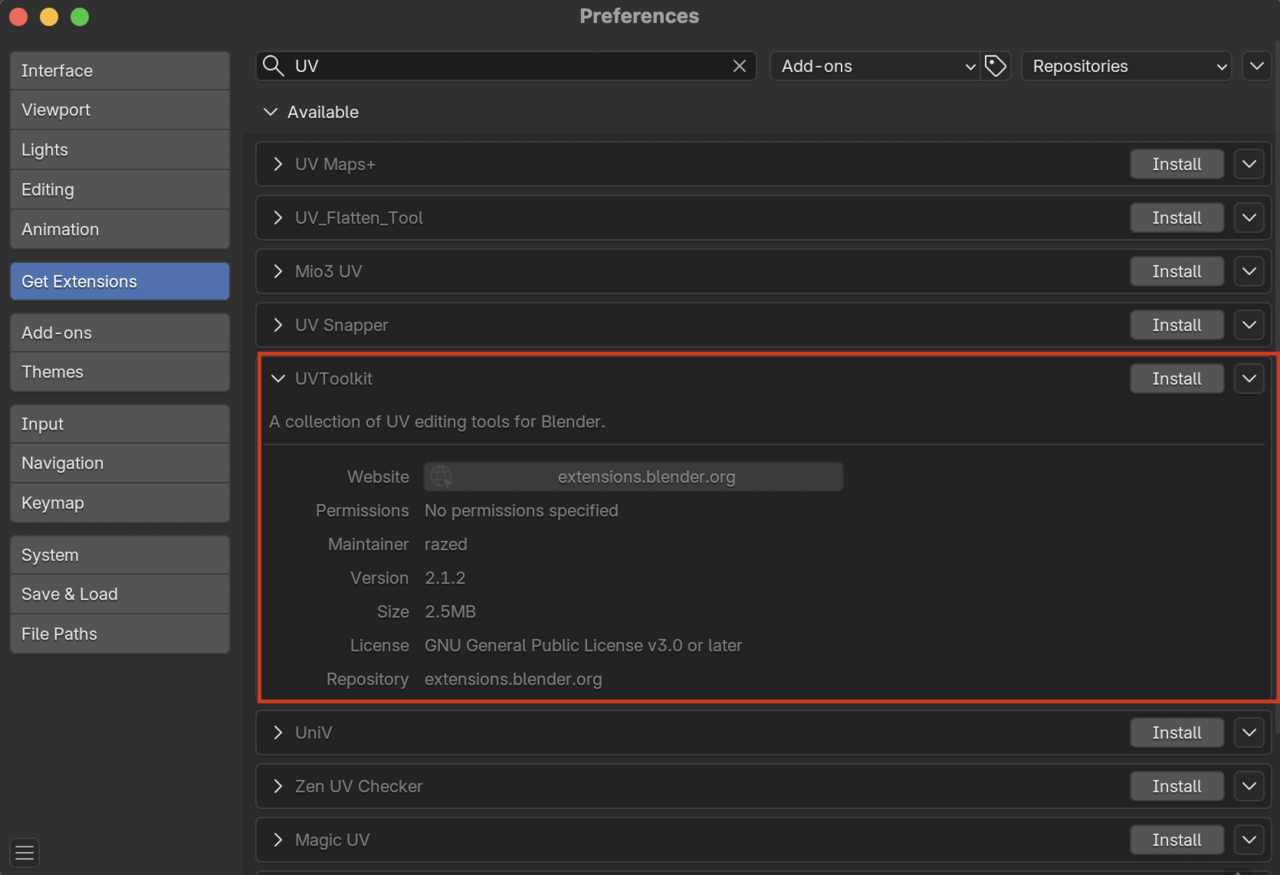Click the search magnifier icon
Image resolution: width=1280 pixels, height=875 pixels.
(x=272, y=66)
